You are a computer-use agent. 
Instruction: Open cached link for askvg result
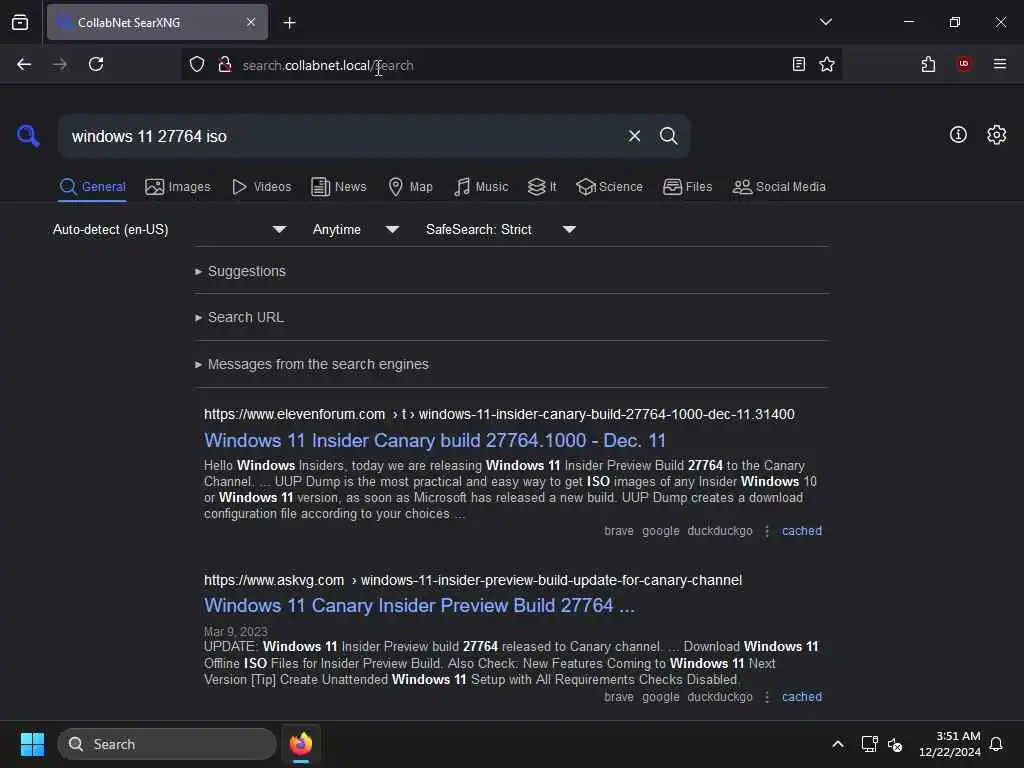pyautogui.click(x=801, y=697)
